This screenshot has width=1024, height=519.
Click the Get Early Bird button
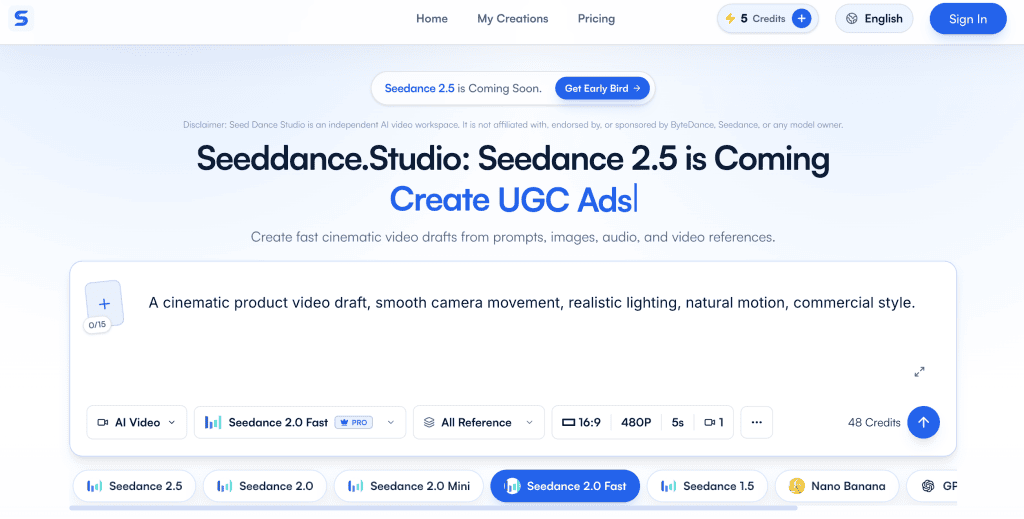click(x=602, y=88)
